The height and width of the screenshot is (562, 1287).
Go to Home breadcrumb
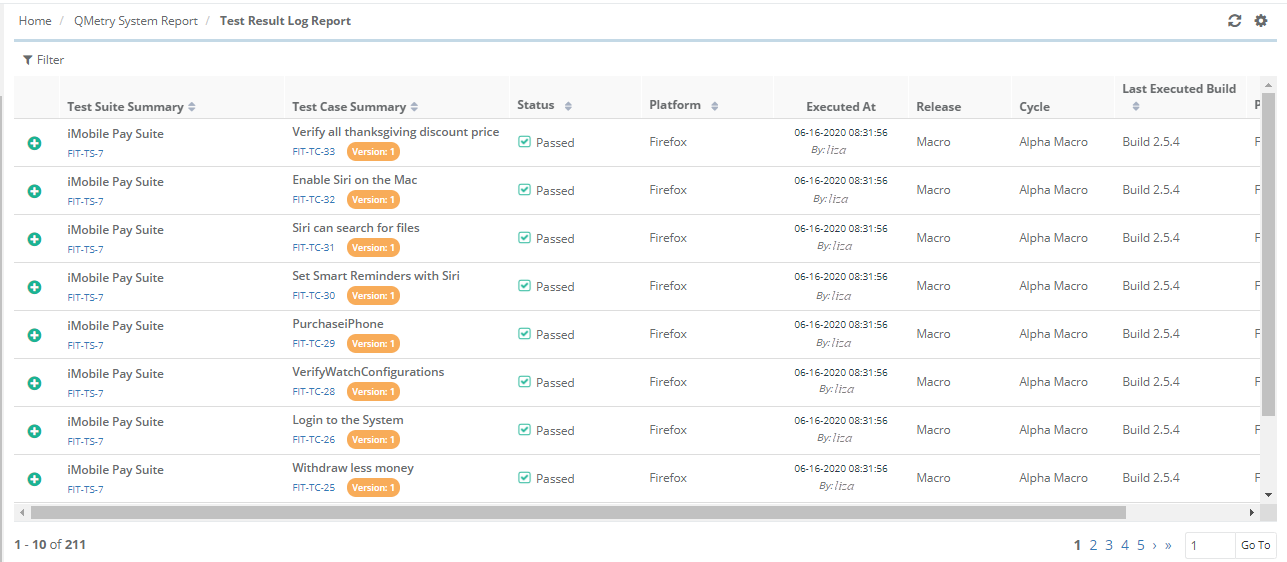point(35,21)
